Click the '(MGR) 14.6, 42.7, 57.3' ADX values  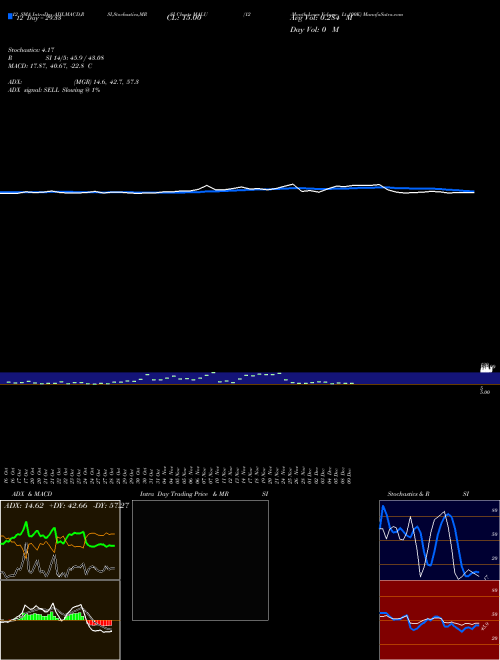pyautogui.click(x=106, y=82)
